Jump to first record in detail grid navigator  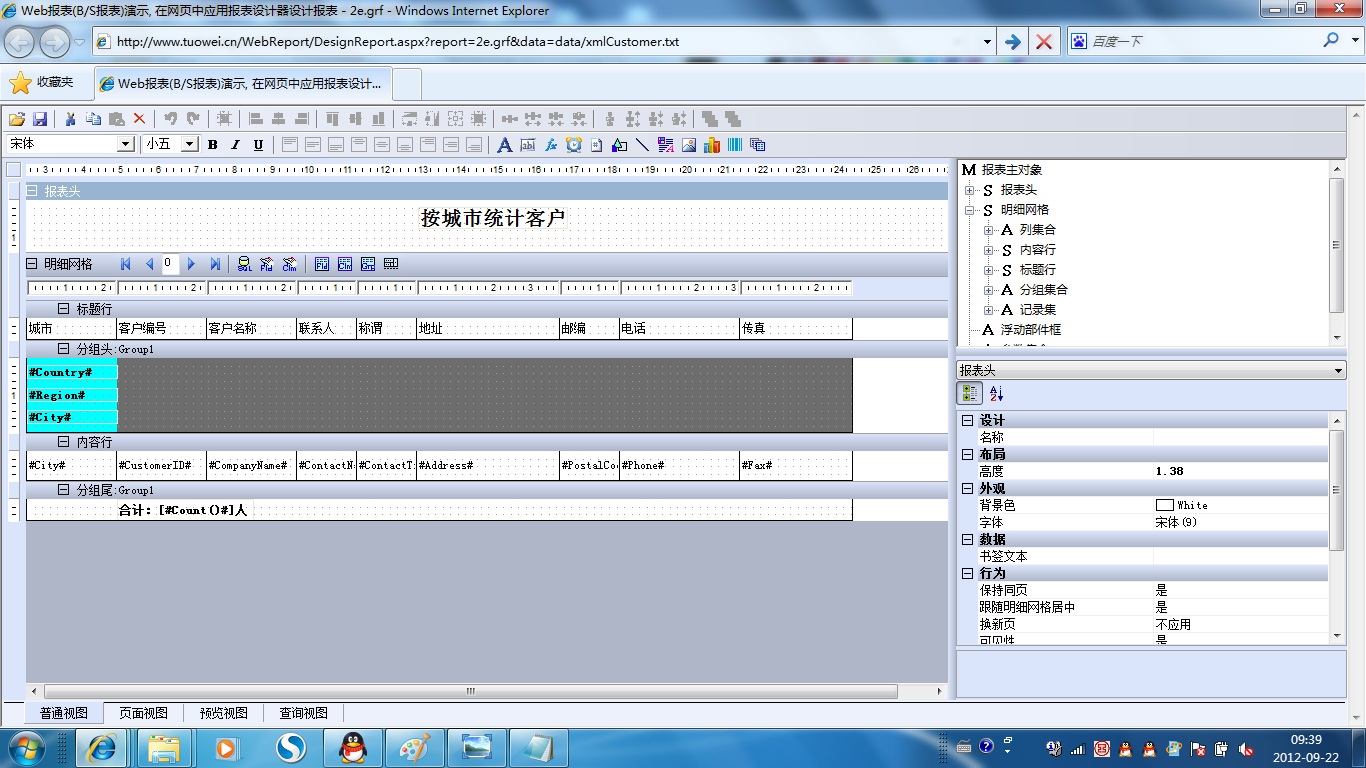click(126, 264)
